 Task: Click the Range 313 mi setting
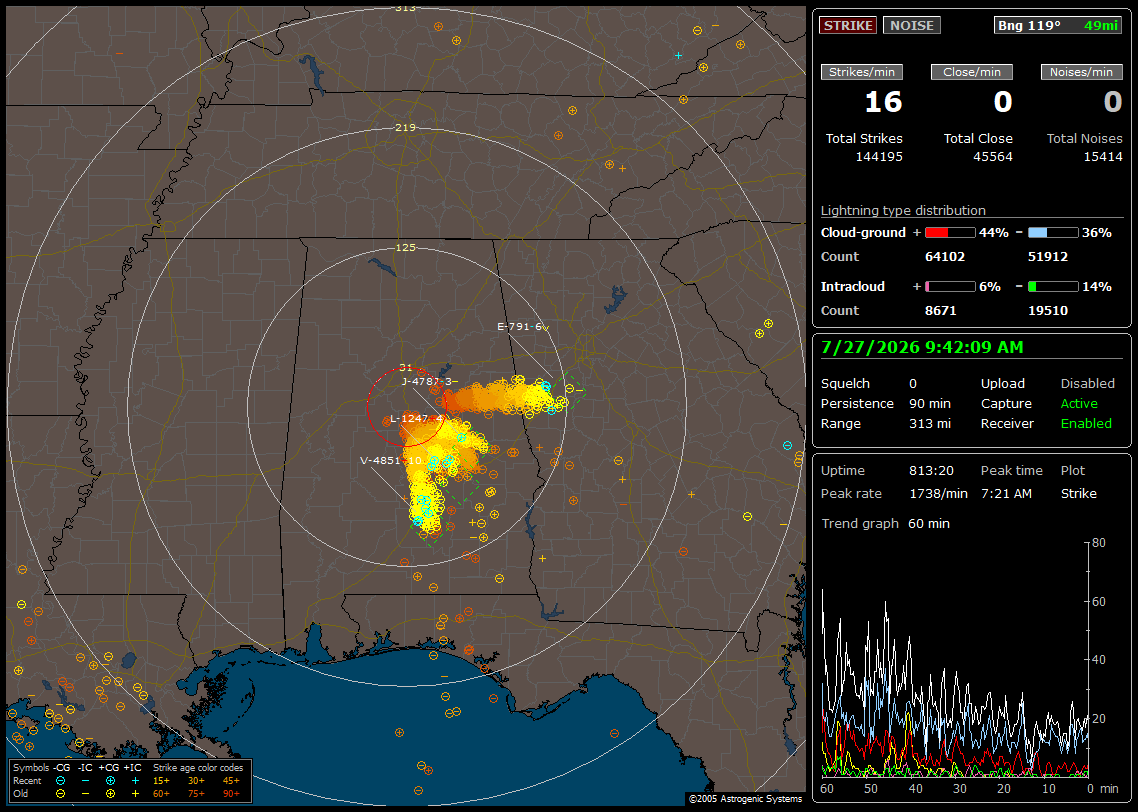click(885, 424)
